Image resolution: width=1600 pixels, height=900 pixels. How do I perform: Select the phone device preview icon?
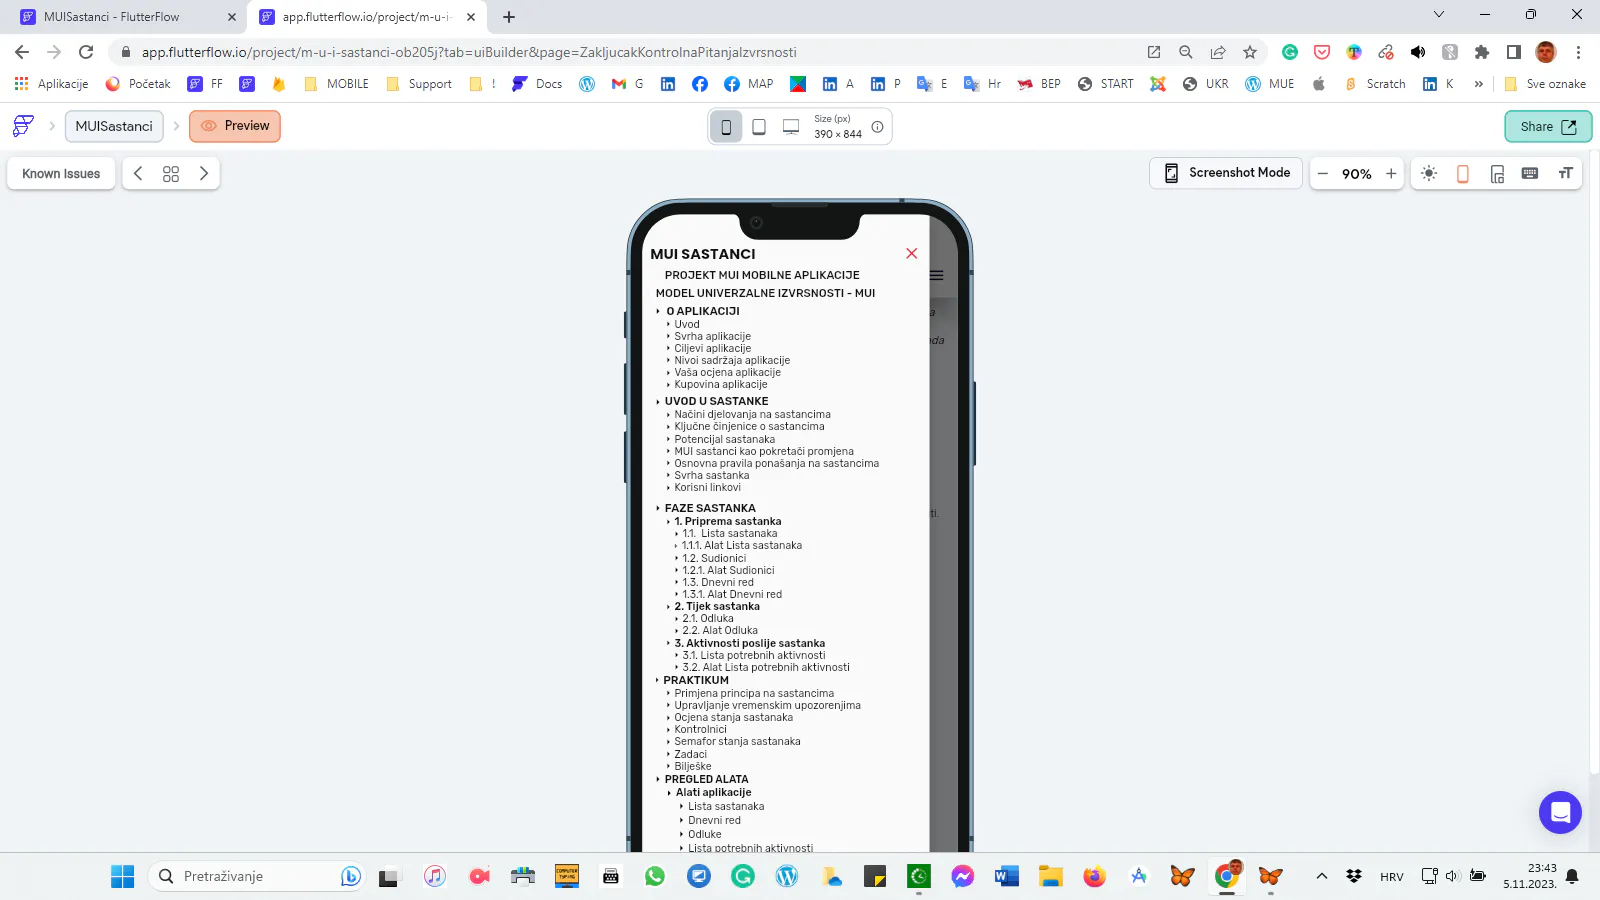(726, 127)
